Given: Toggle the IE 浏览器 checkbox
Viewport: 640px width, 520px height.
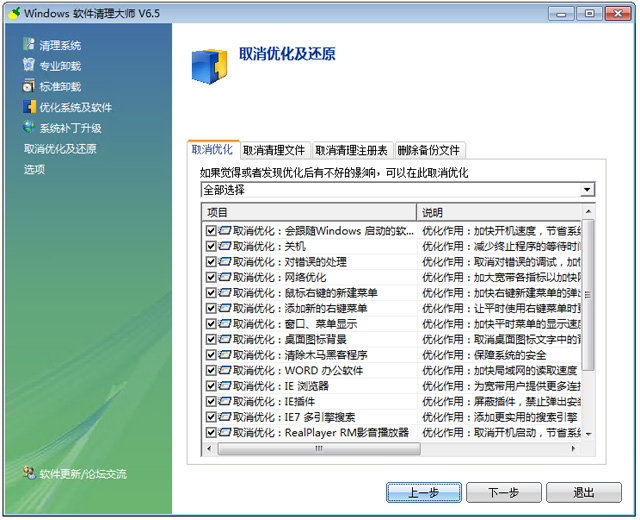Looking at the screenshot, I should click(x=211, y=386).
